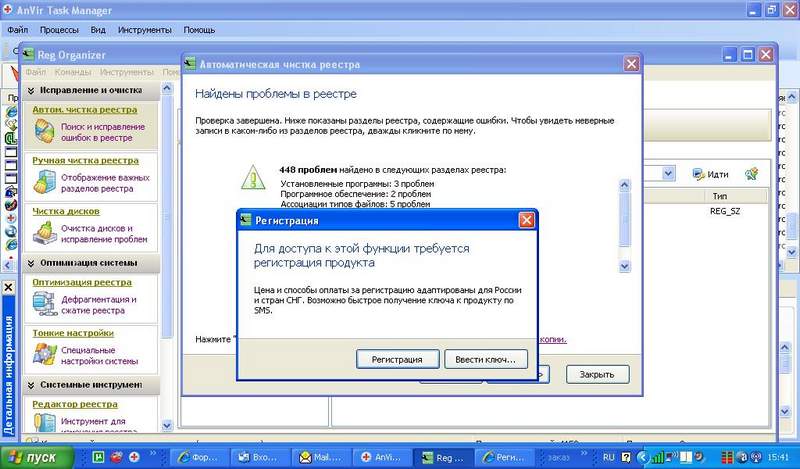The height and width of the screenshot is (469, 800).
Task: Click the icon right of Идти button
Action: pyautogui.click(x=751, y=174)
